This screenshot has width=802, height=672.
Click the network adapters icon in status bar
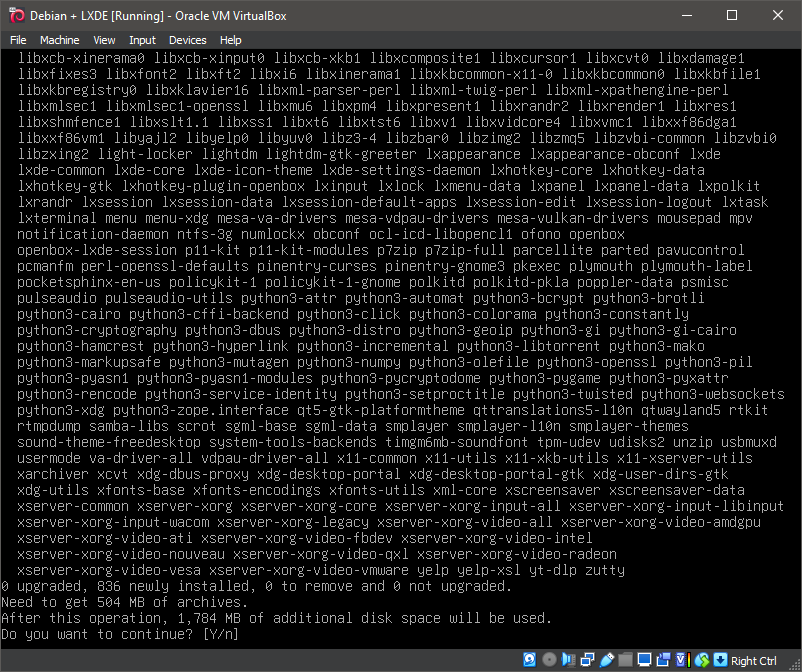(x=586, y=659)
